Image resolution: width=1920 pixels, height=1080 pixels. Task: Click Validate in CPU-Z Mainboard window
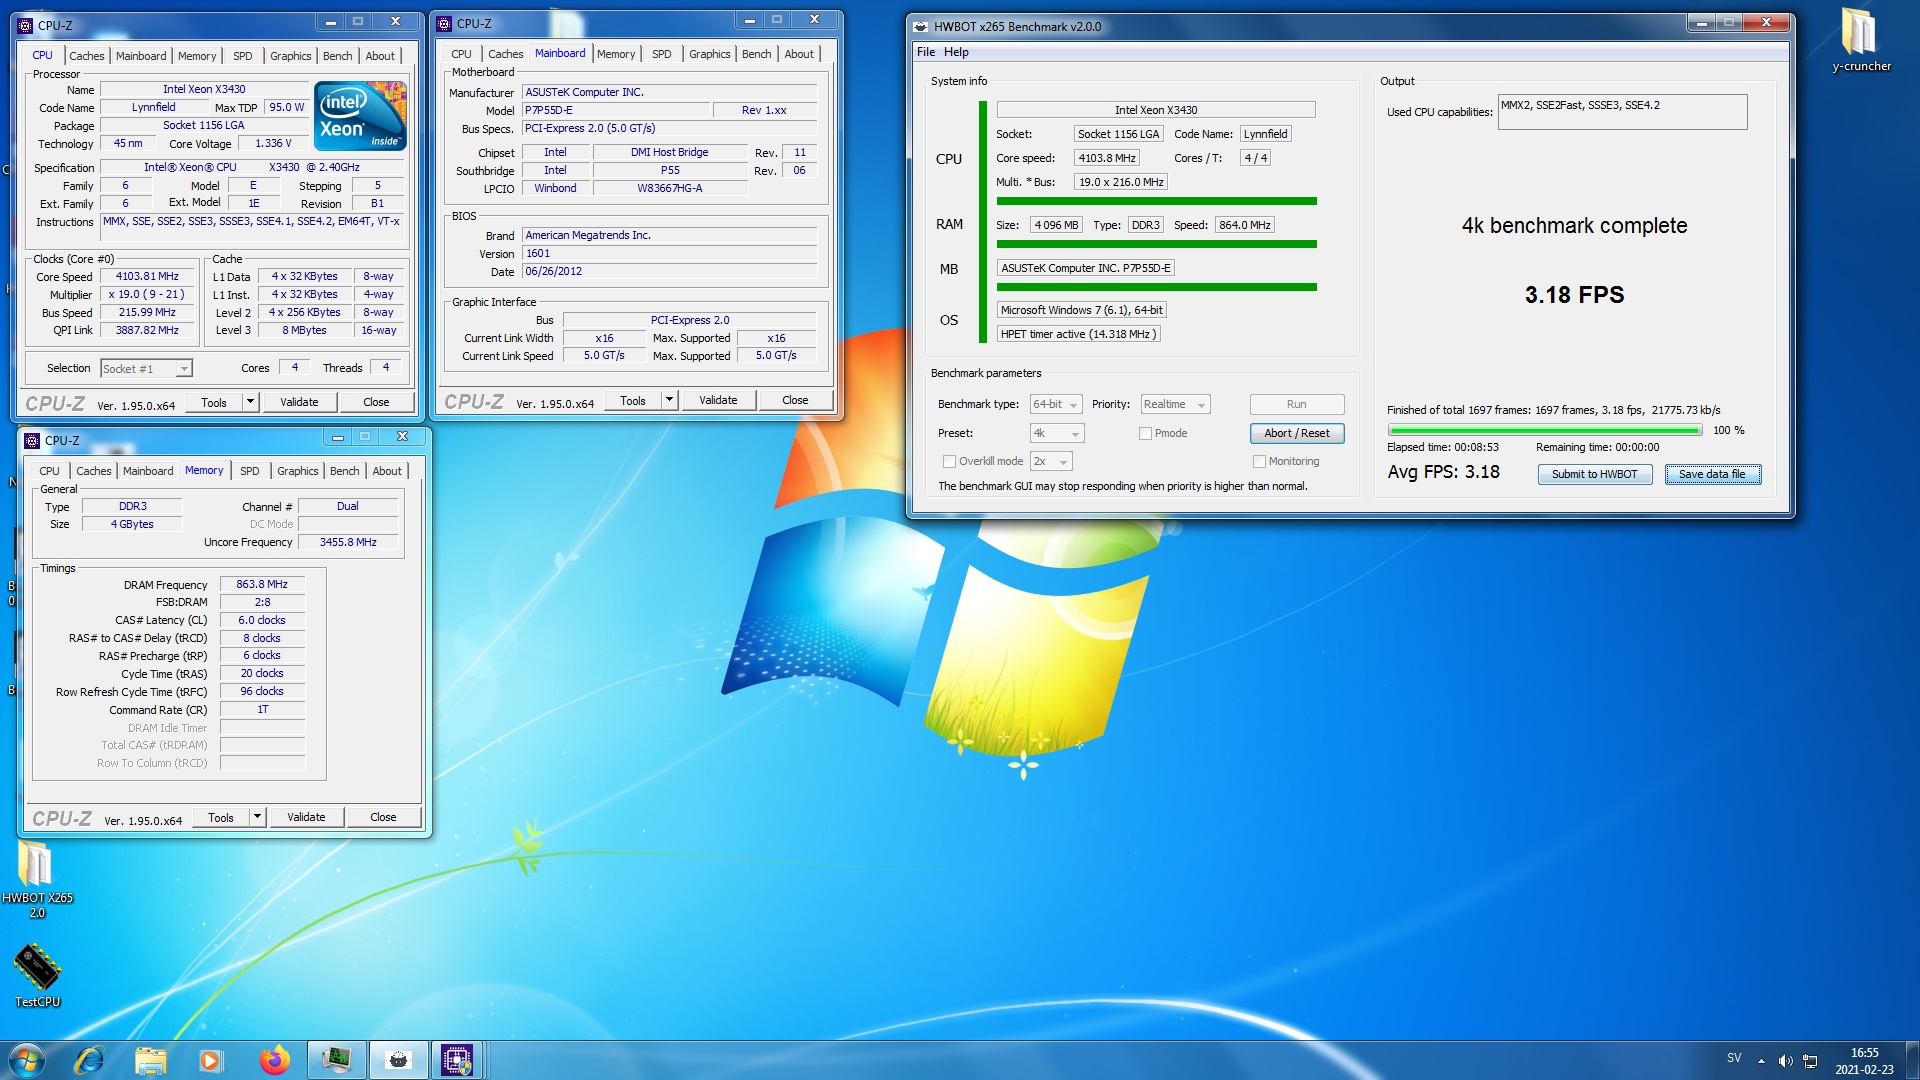click(x=718, y=401)
